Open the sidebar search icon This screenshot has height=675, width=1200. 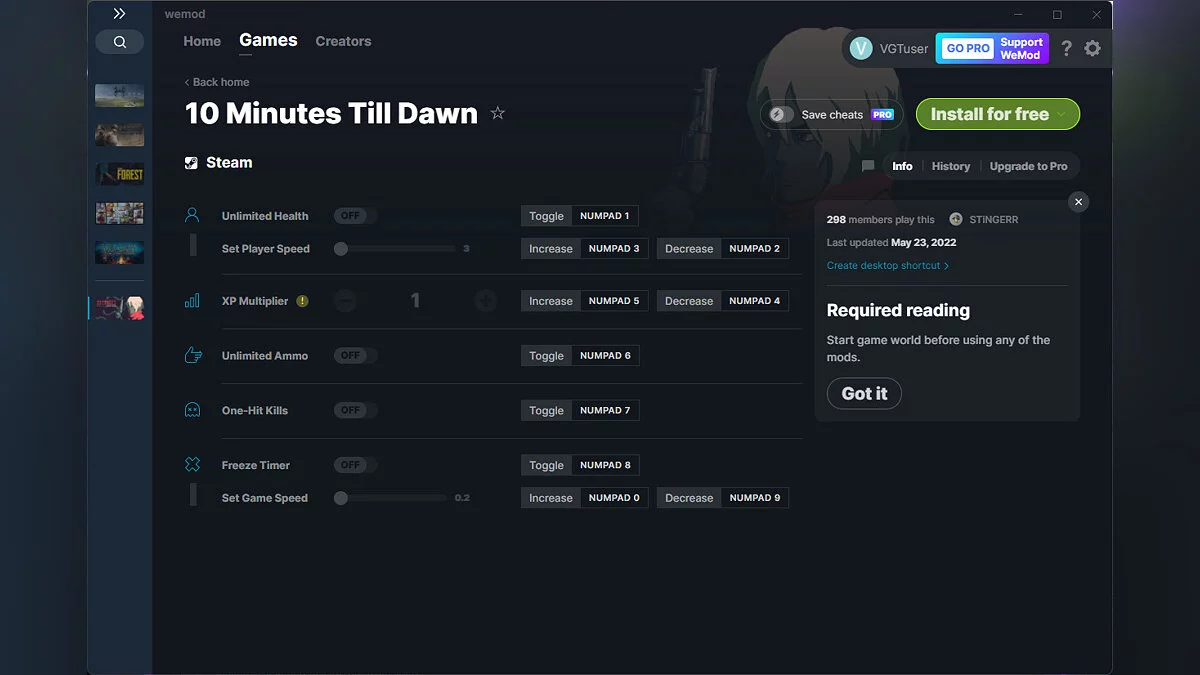tap(119, 42)
